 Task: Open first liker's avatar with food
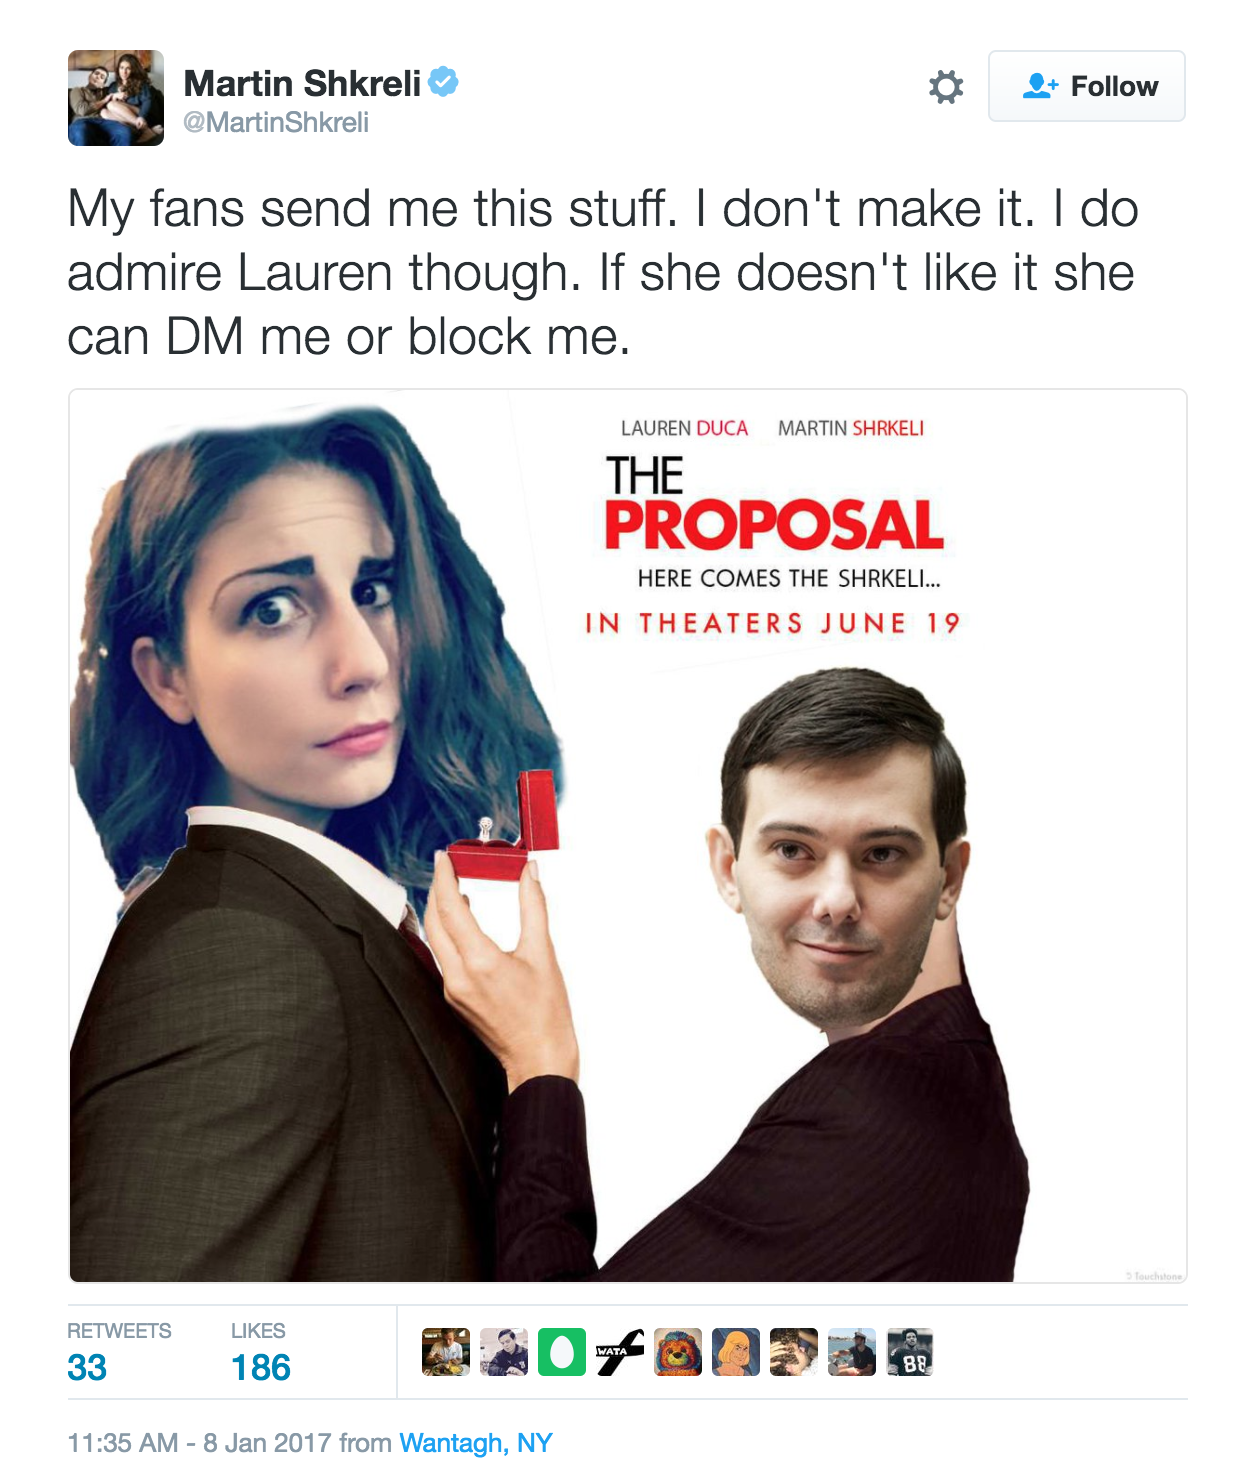(x=446, y=1352)
